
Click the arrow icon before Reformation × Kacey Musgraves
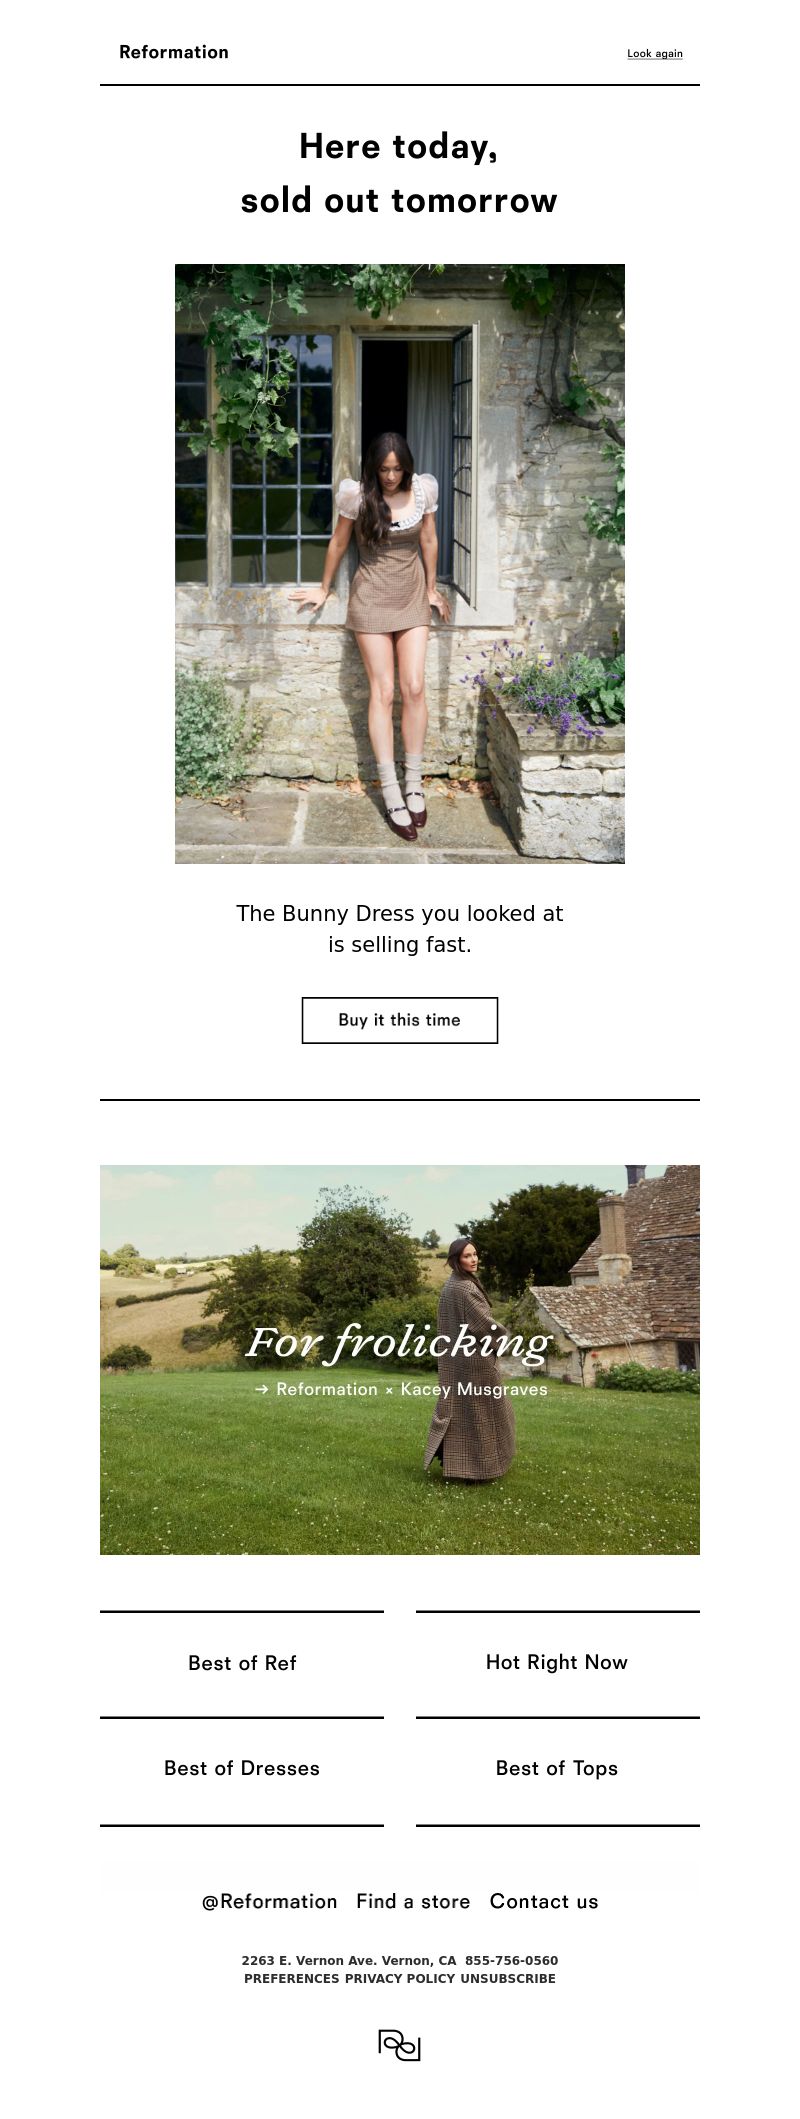tap(262, 1389)
